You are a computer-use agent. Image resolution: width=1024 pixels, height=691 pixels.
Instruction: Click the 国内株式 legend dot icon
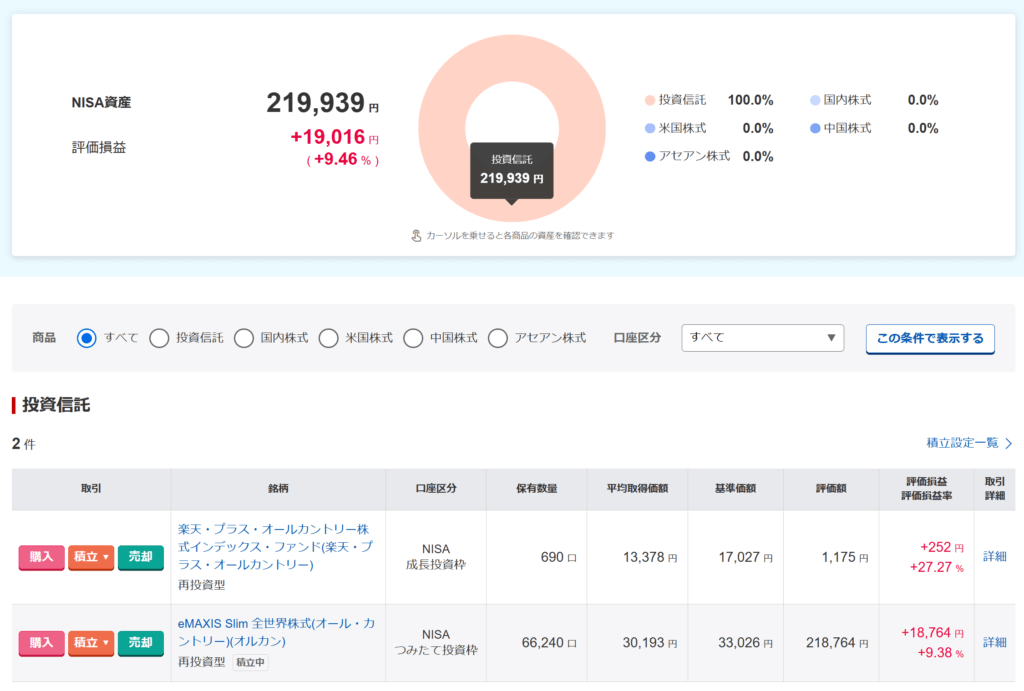(815, 100)
